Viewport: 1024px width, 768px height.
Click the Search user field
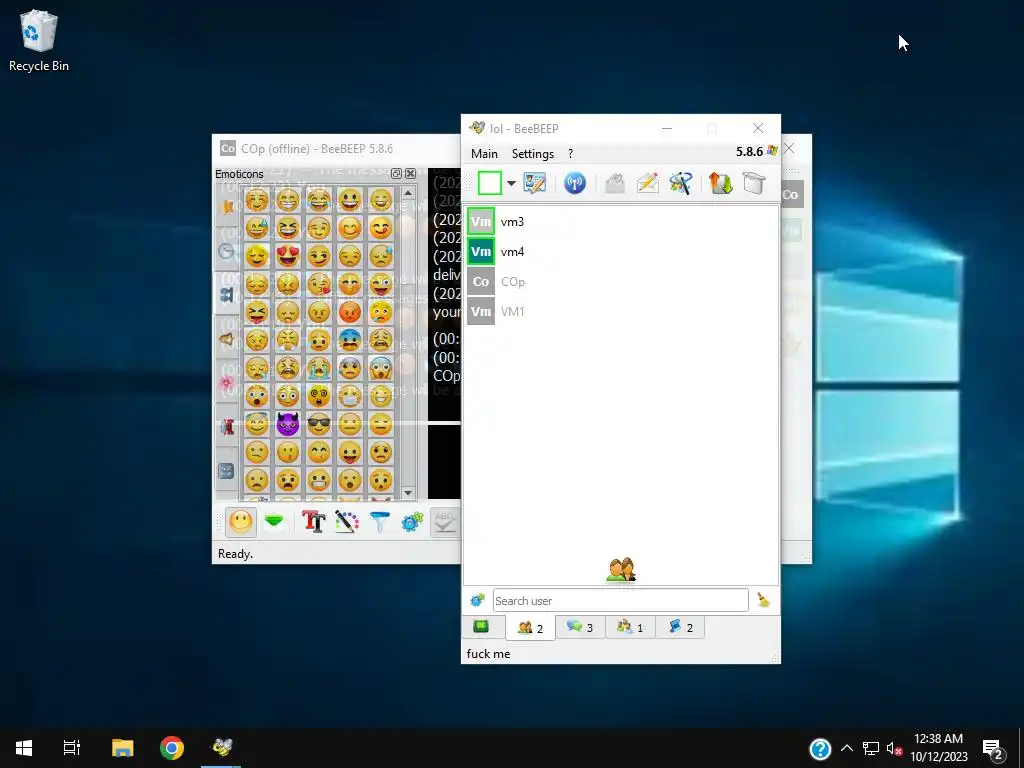click(620, 600)
